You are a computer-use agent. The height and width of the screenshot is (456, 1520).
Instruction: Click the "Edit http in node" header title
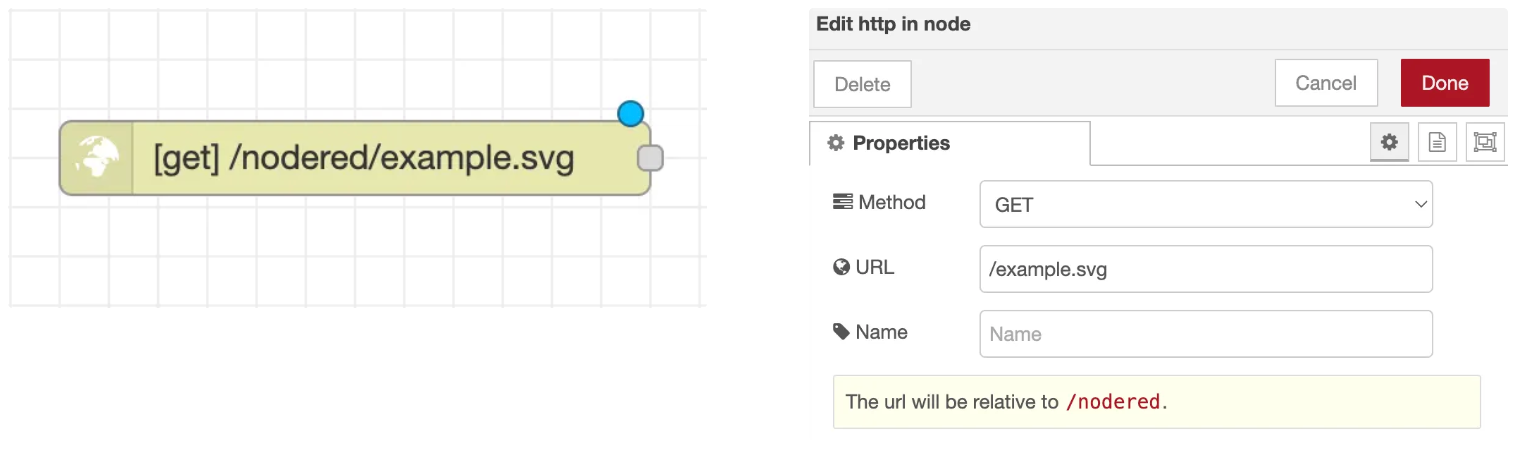tap(893, 24)
